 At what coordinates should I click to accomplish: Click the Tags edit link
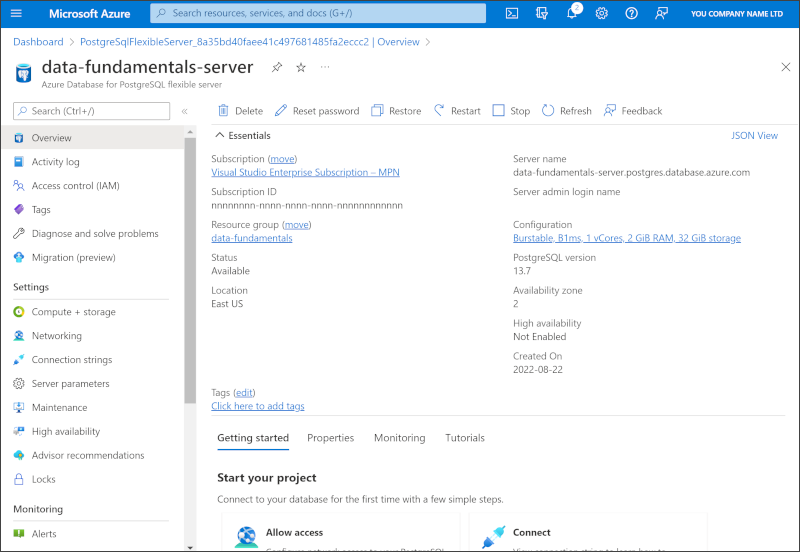(x=244, y=392)
